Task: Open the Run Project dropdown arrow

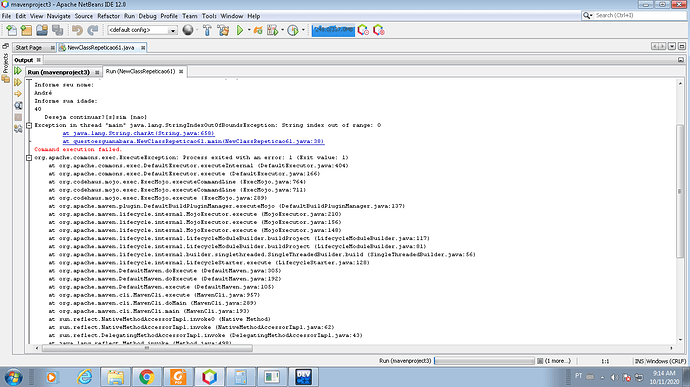Action: pyautogui.click(x=249, y=30)
